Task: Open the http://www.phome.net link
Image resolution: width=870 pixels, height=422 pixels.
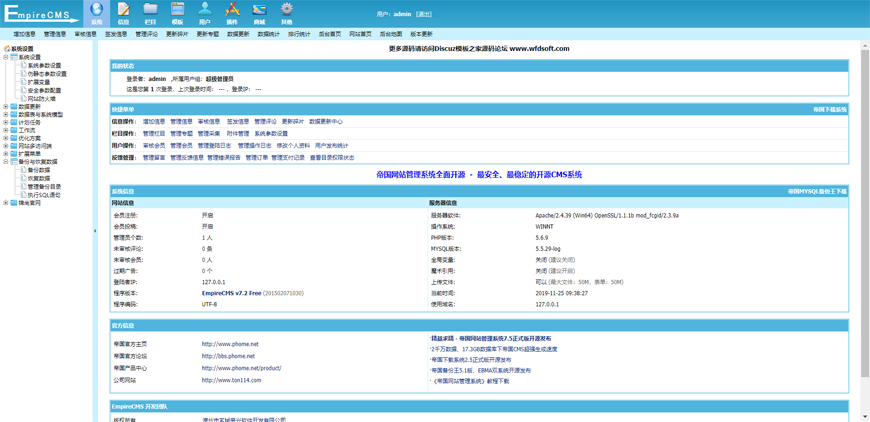Action: [230, 344]
